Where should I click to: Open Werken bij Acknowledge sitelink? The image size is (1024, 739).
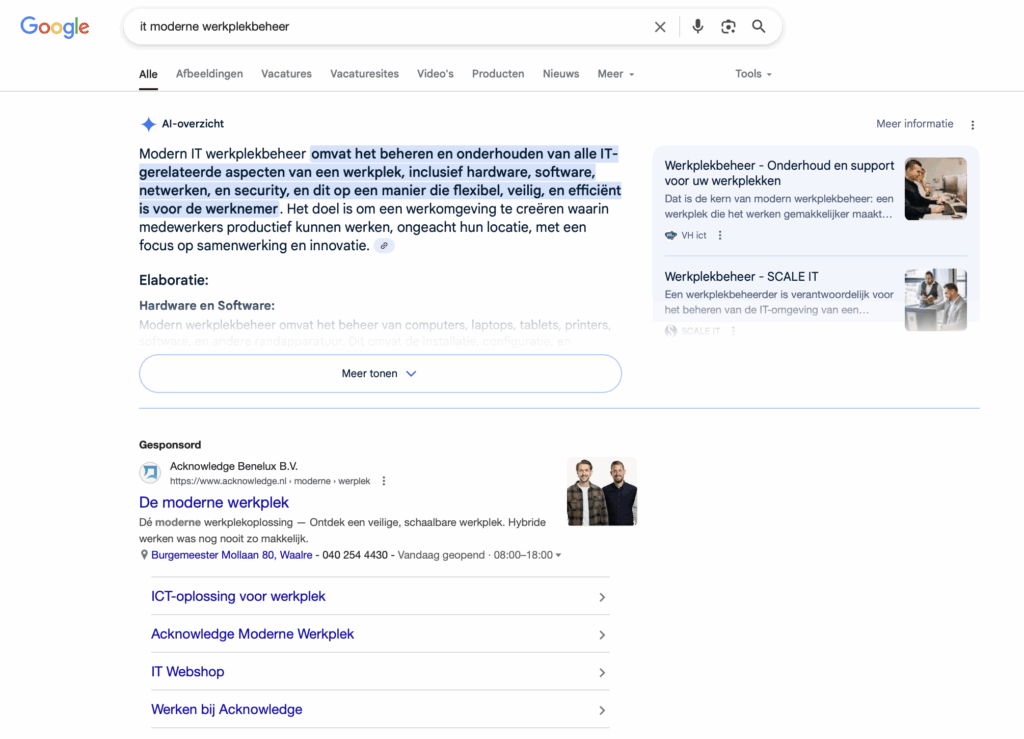click(x=227, y=710)
